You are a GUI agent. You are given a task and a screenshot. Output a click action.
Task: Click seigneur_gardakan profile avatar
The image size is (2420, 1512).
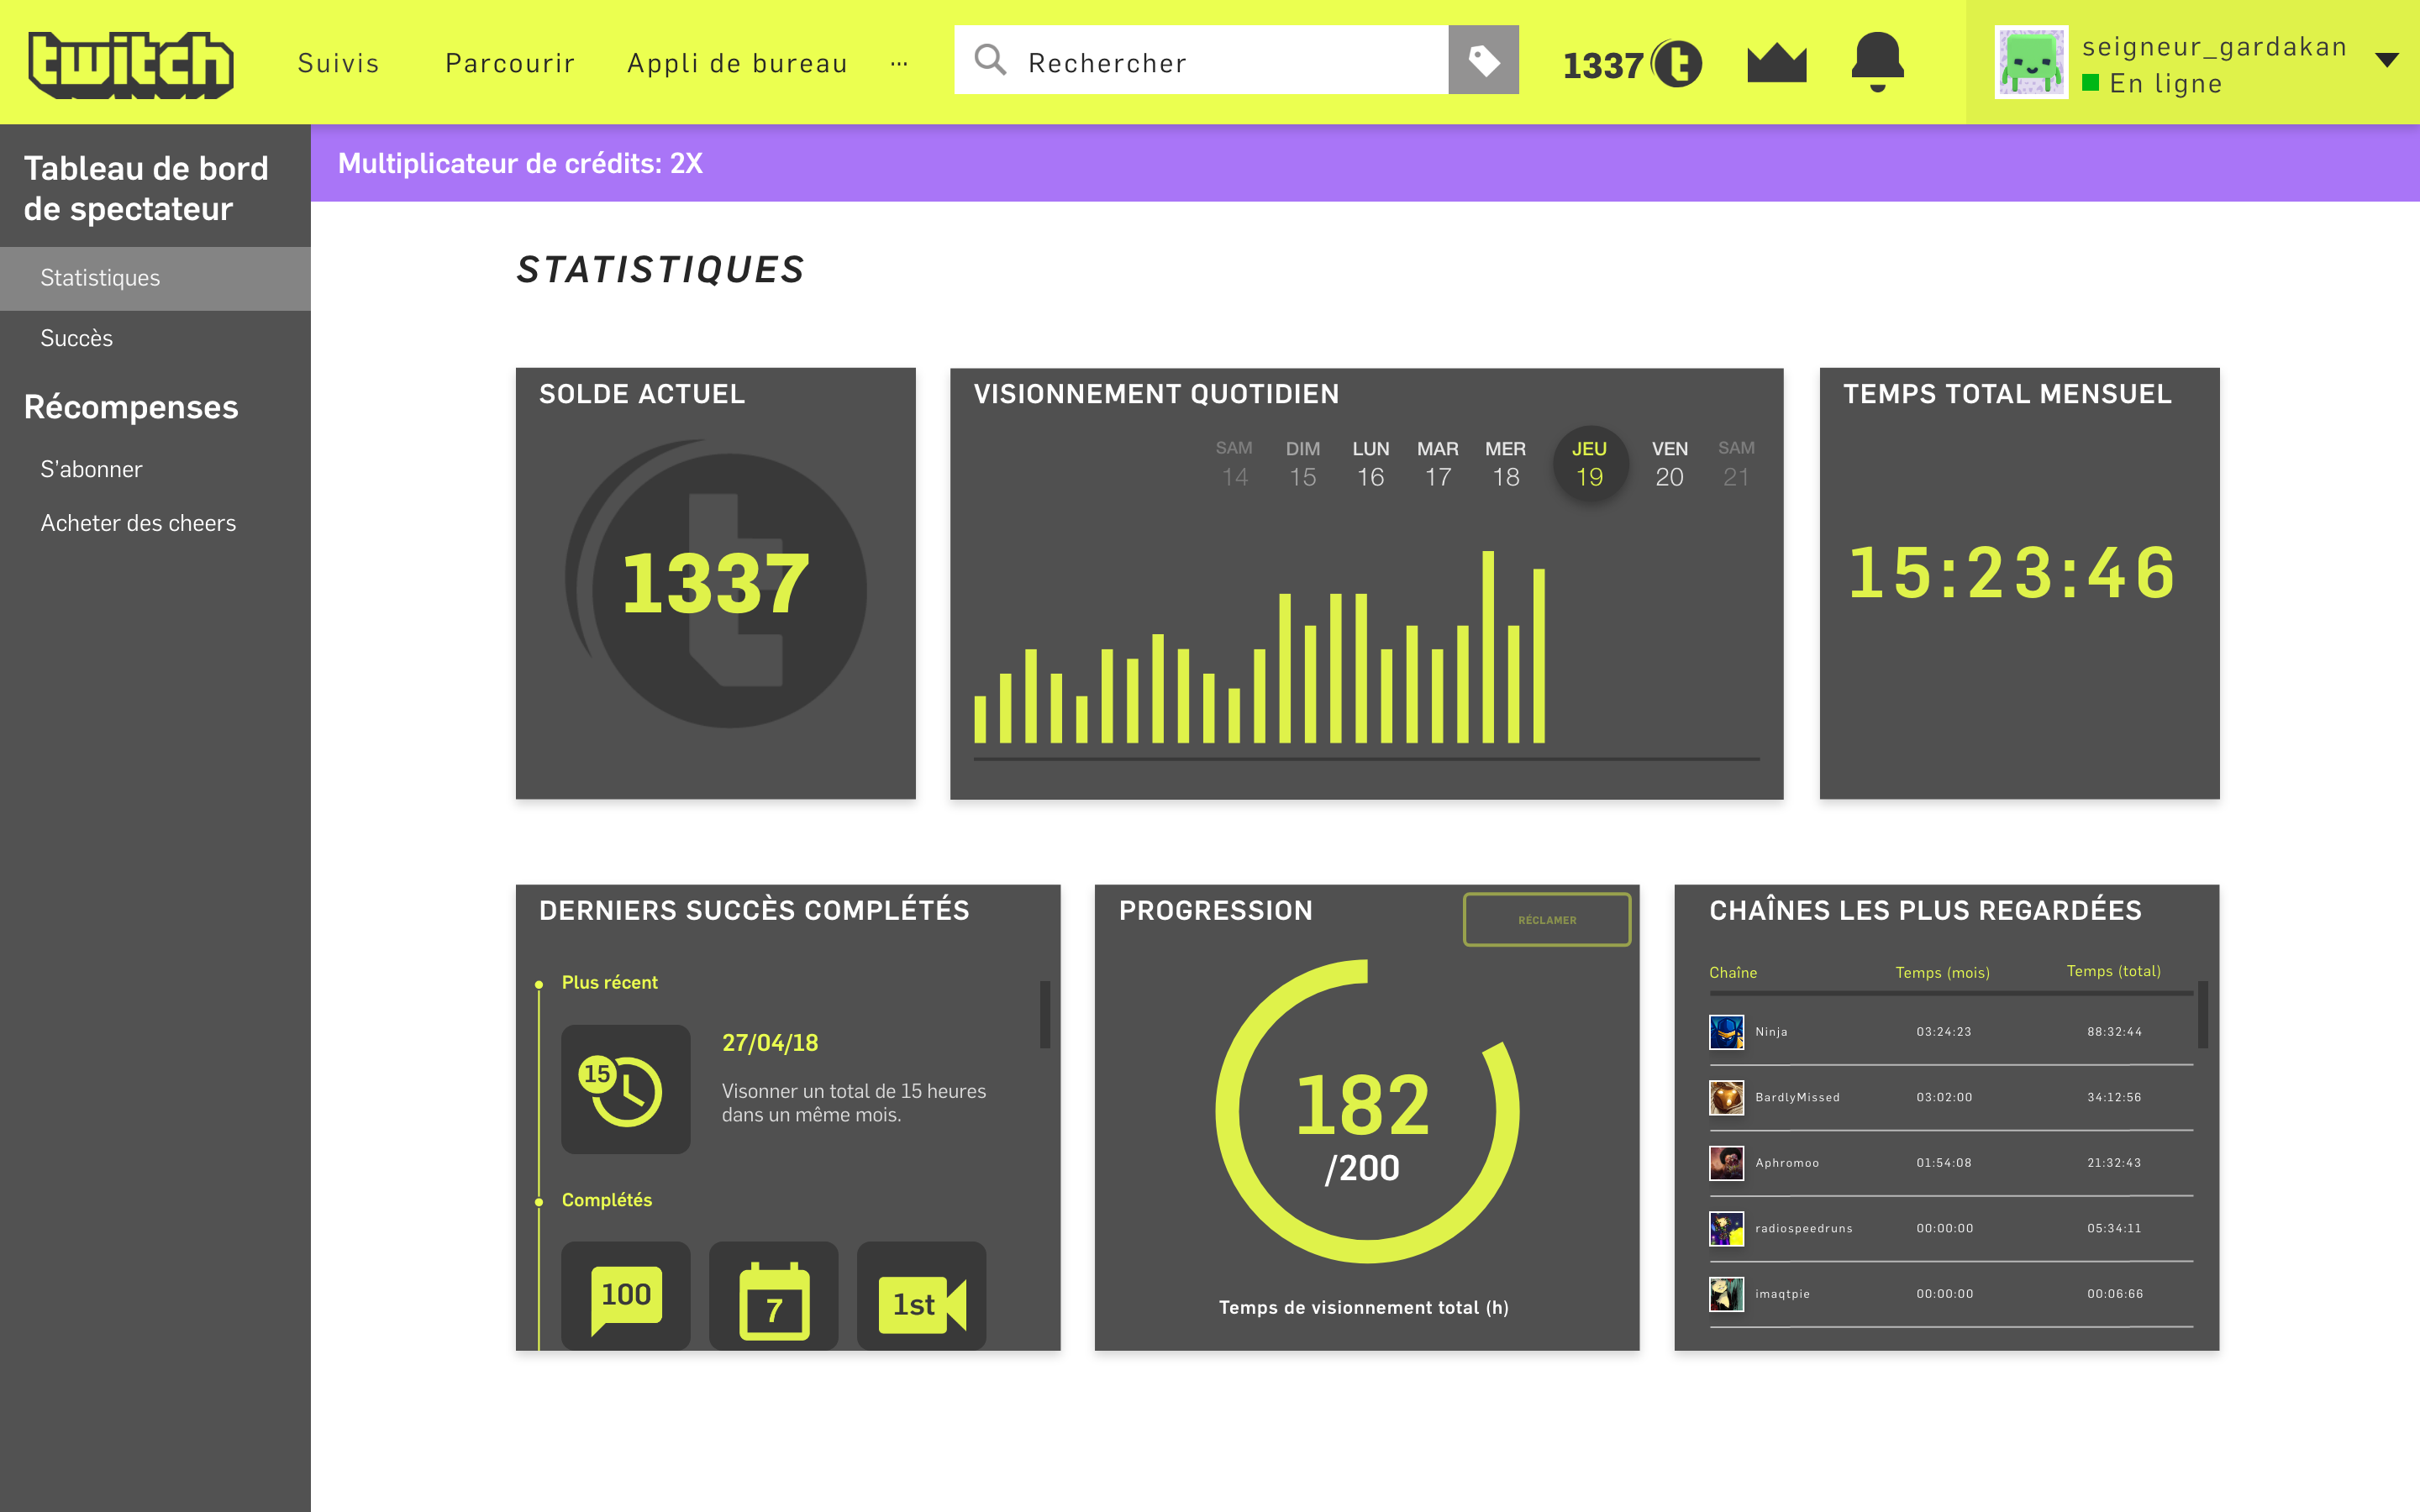point(2031,62)
